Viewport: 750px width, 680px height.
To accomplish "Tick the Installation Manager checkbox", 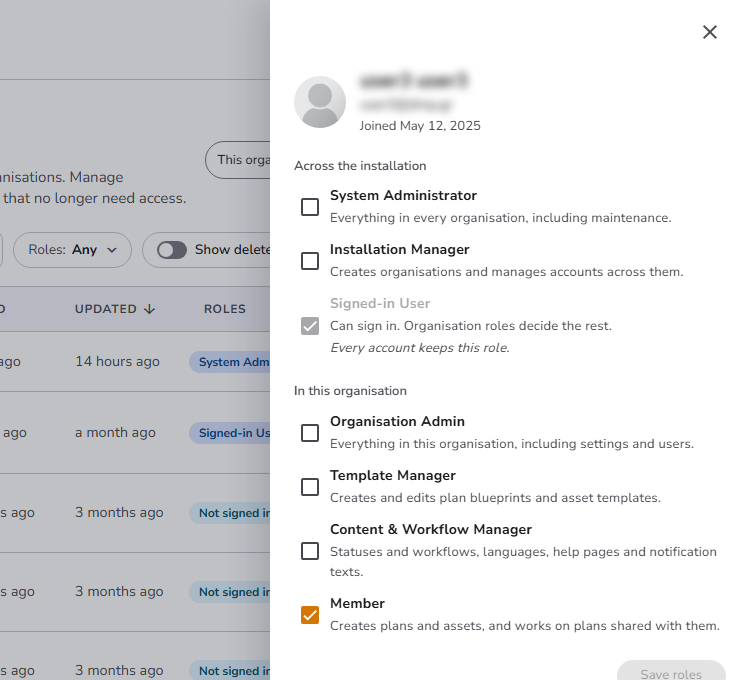I will [310, 261].
